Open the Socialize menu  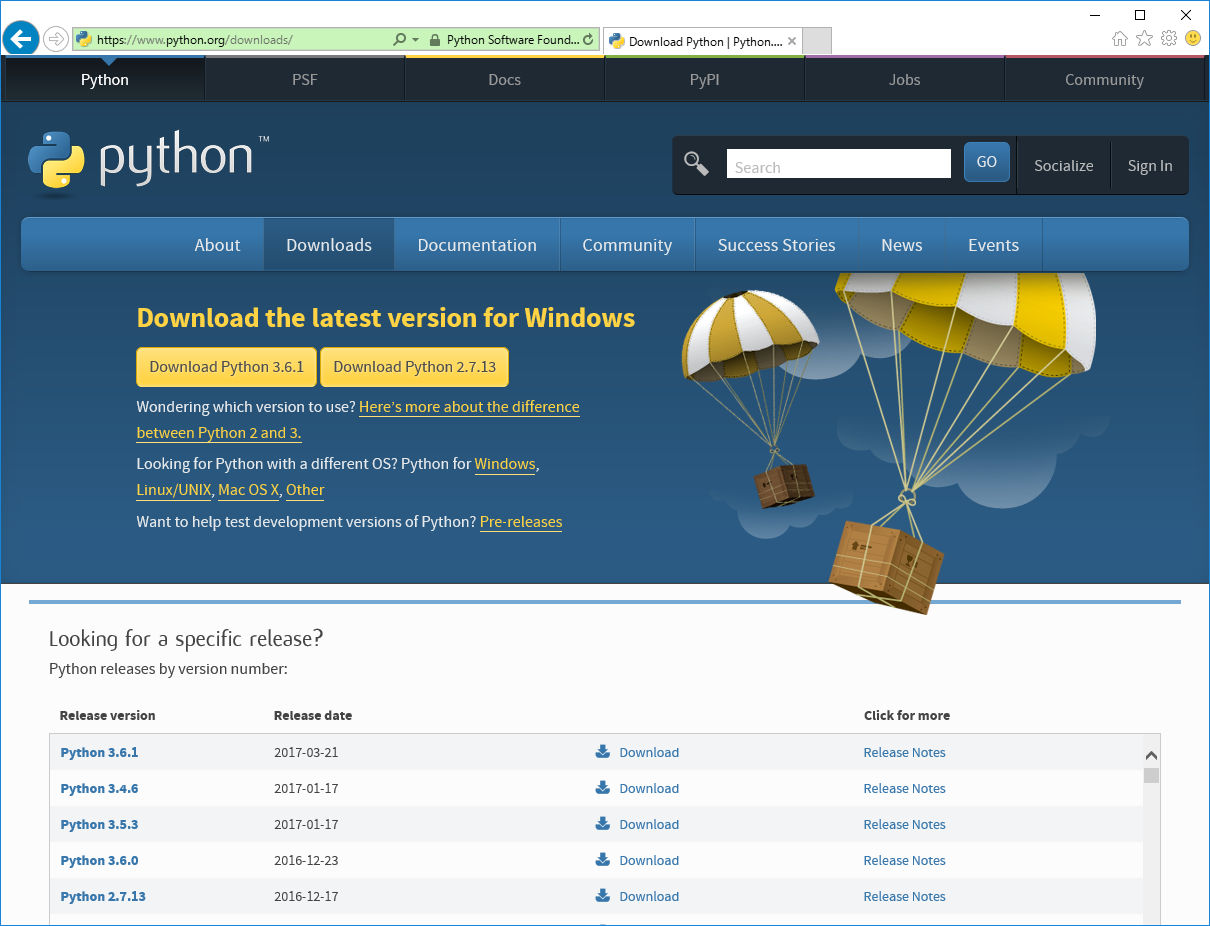point(1063,166)
